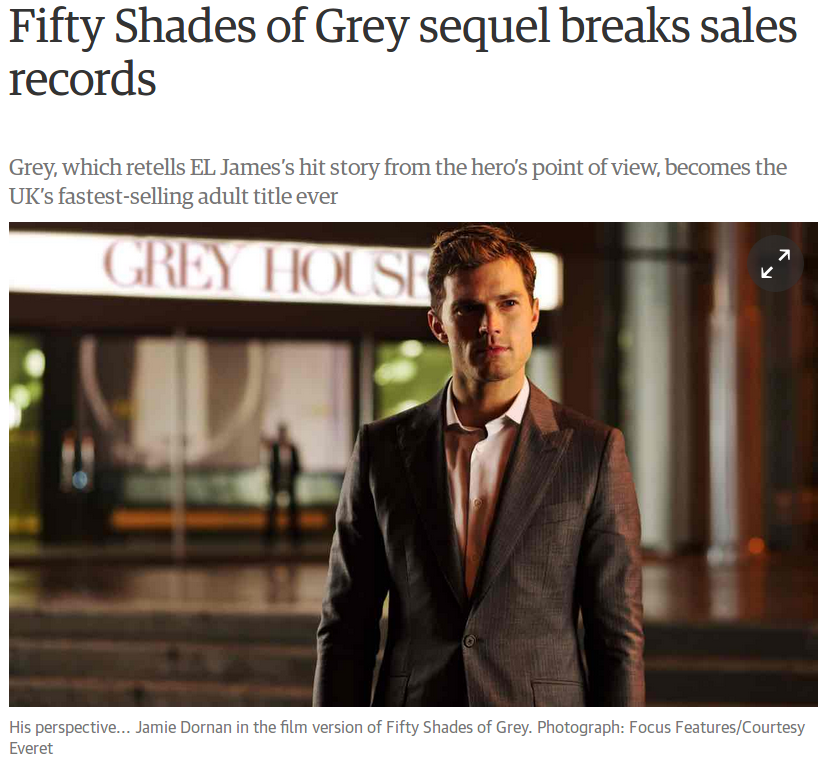This screenshot has width=825, height=782.
Task: Click the suit jacket button in the photo
Action: pos(469,640)
